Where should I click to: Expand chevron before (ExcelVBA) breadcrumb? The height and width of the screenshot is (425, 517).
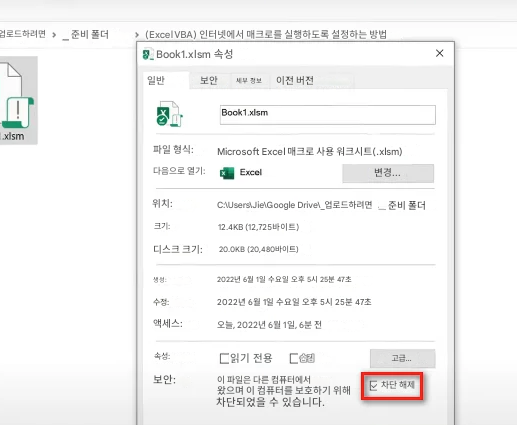click(x=137, y=35)
